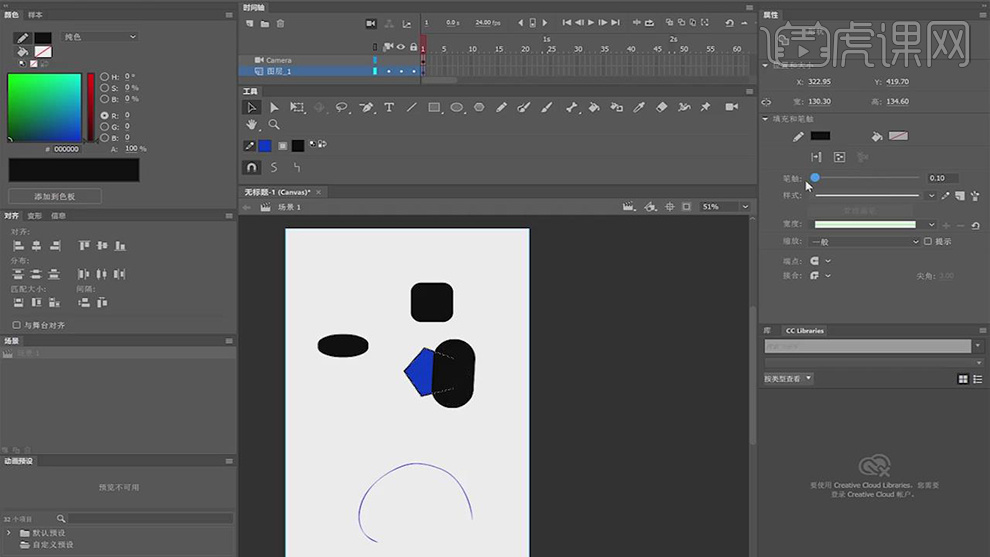The width and height of the screenshot is (990, 557).
Task: Choose the Eraser tool
Action: pyautogui.click(x=662, y=107)
